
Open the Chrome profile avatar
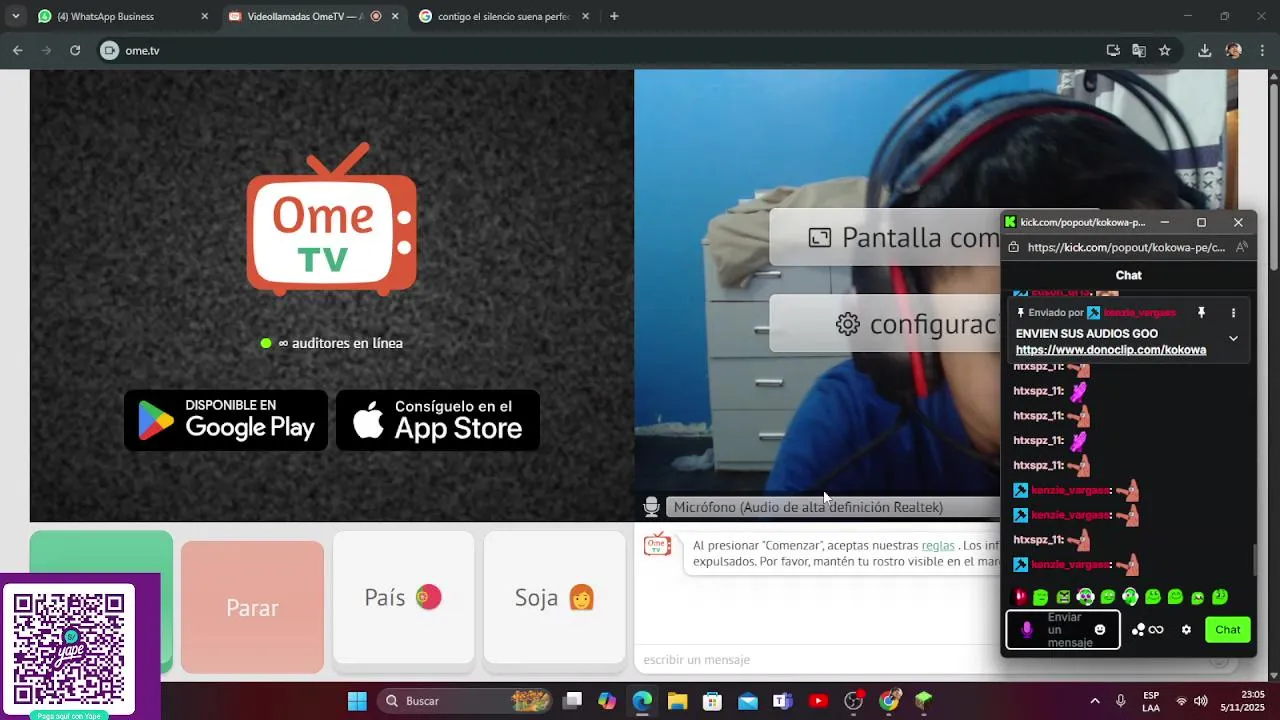click(1234, 50)
